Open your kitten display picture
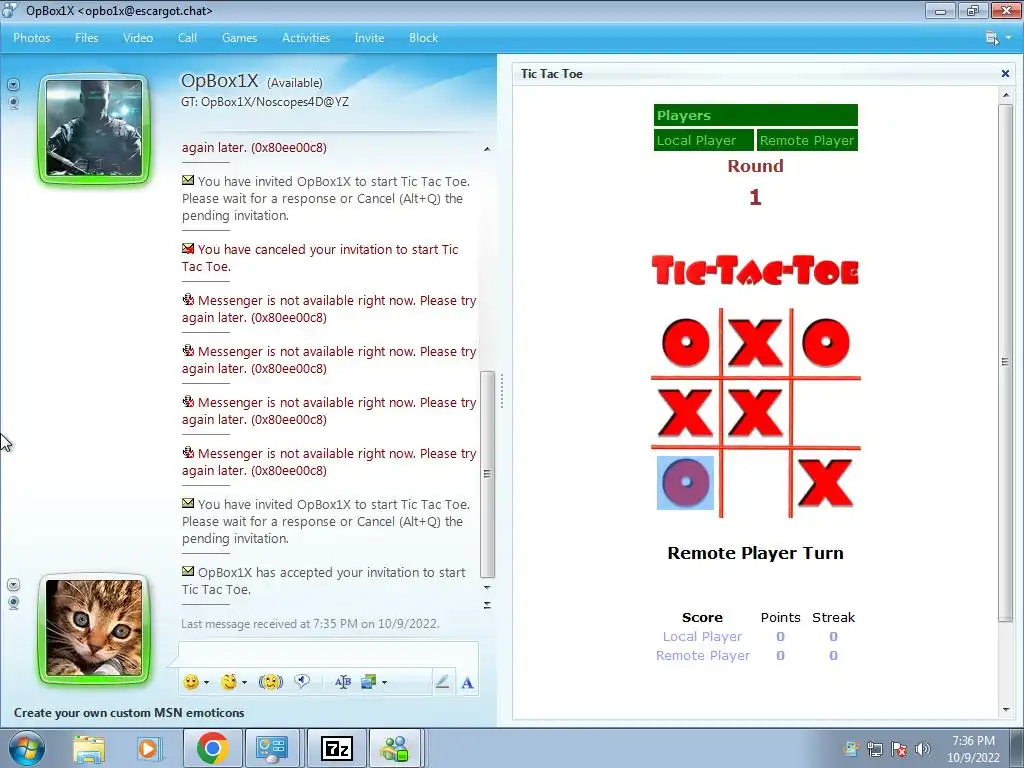 coord(94,629)
